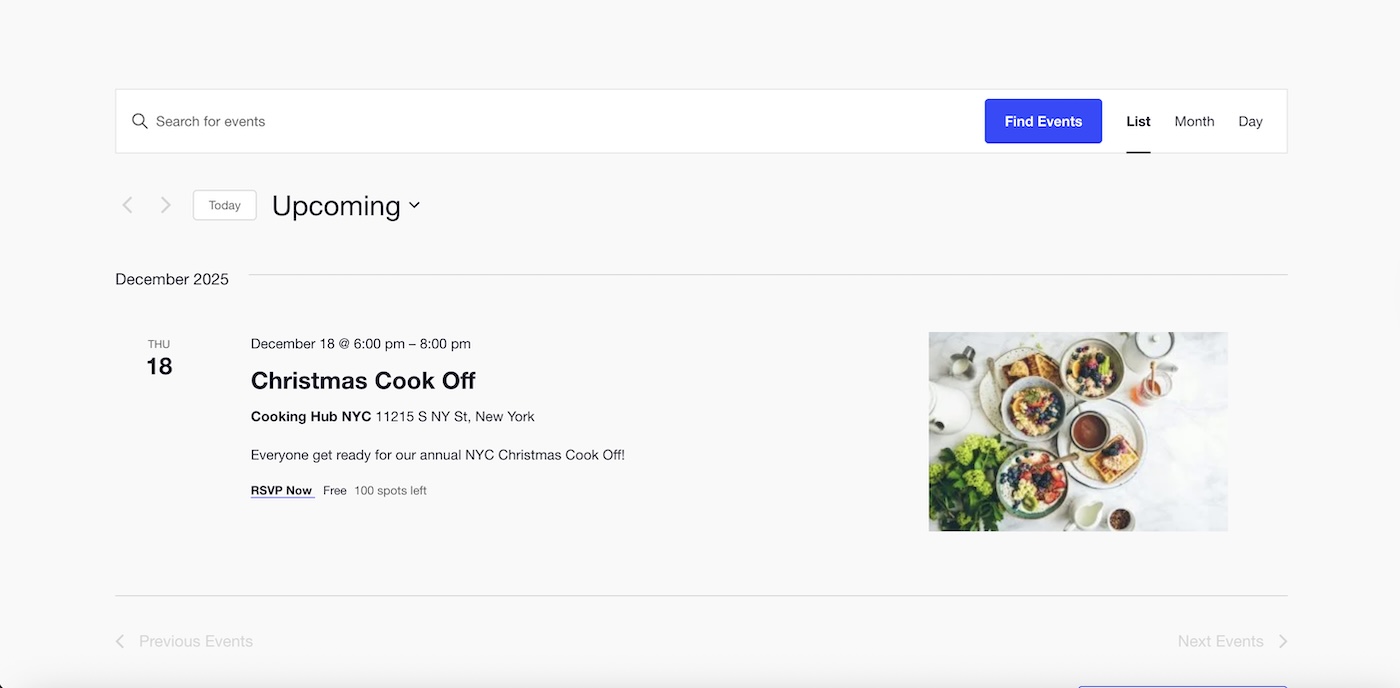Click the chevron icon beside Previous Events
This screenshot has height=688, width=1400.
[x=119, y=641]
